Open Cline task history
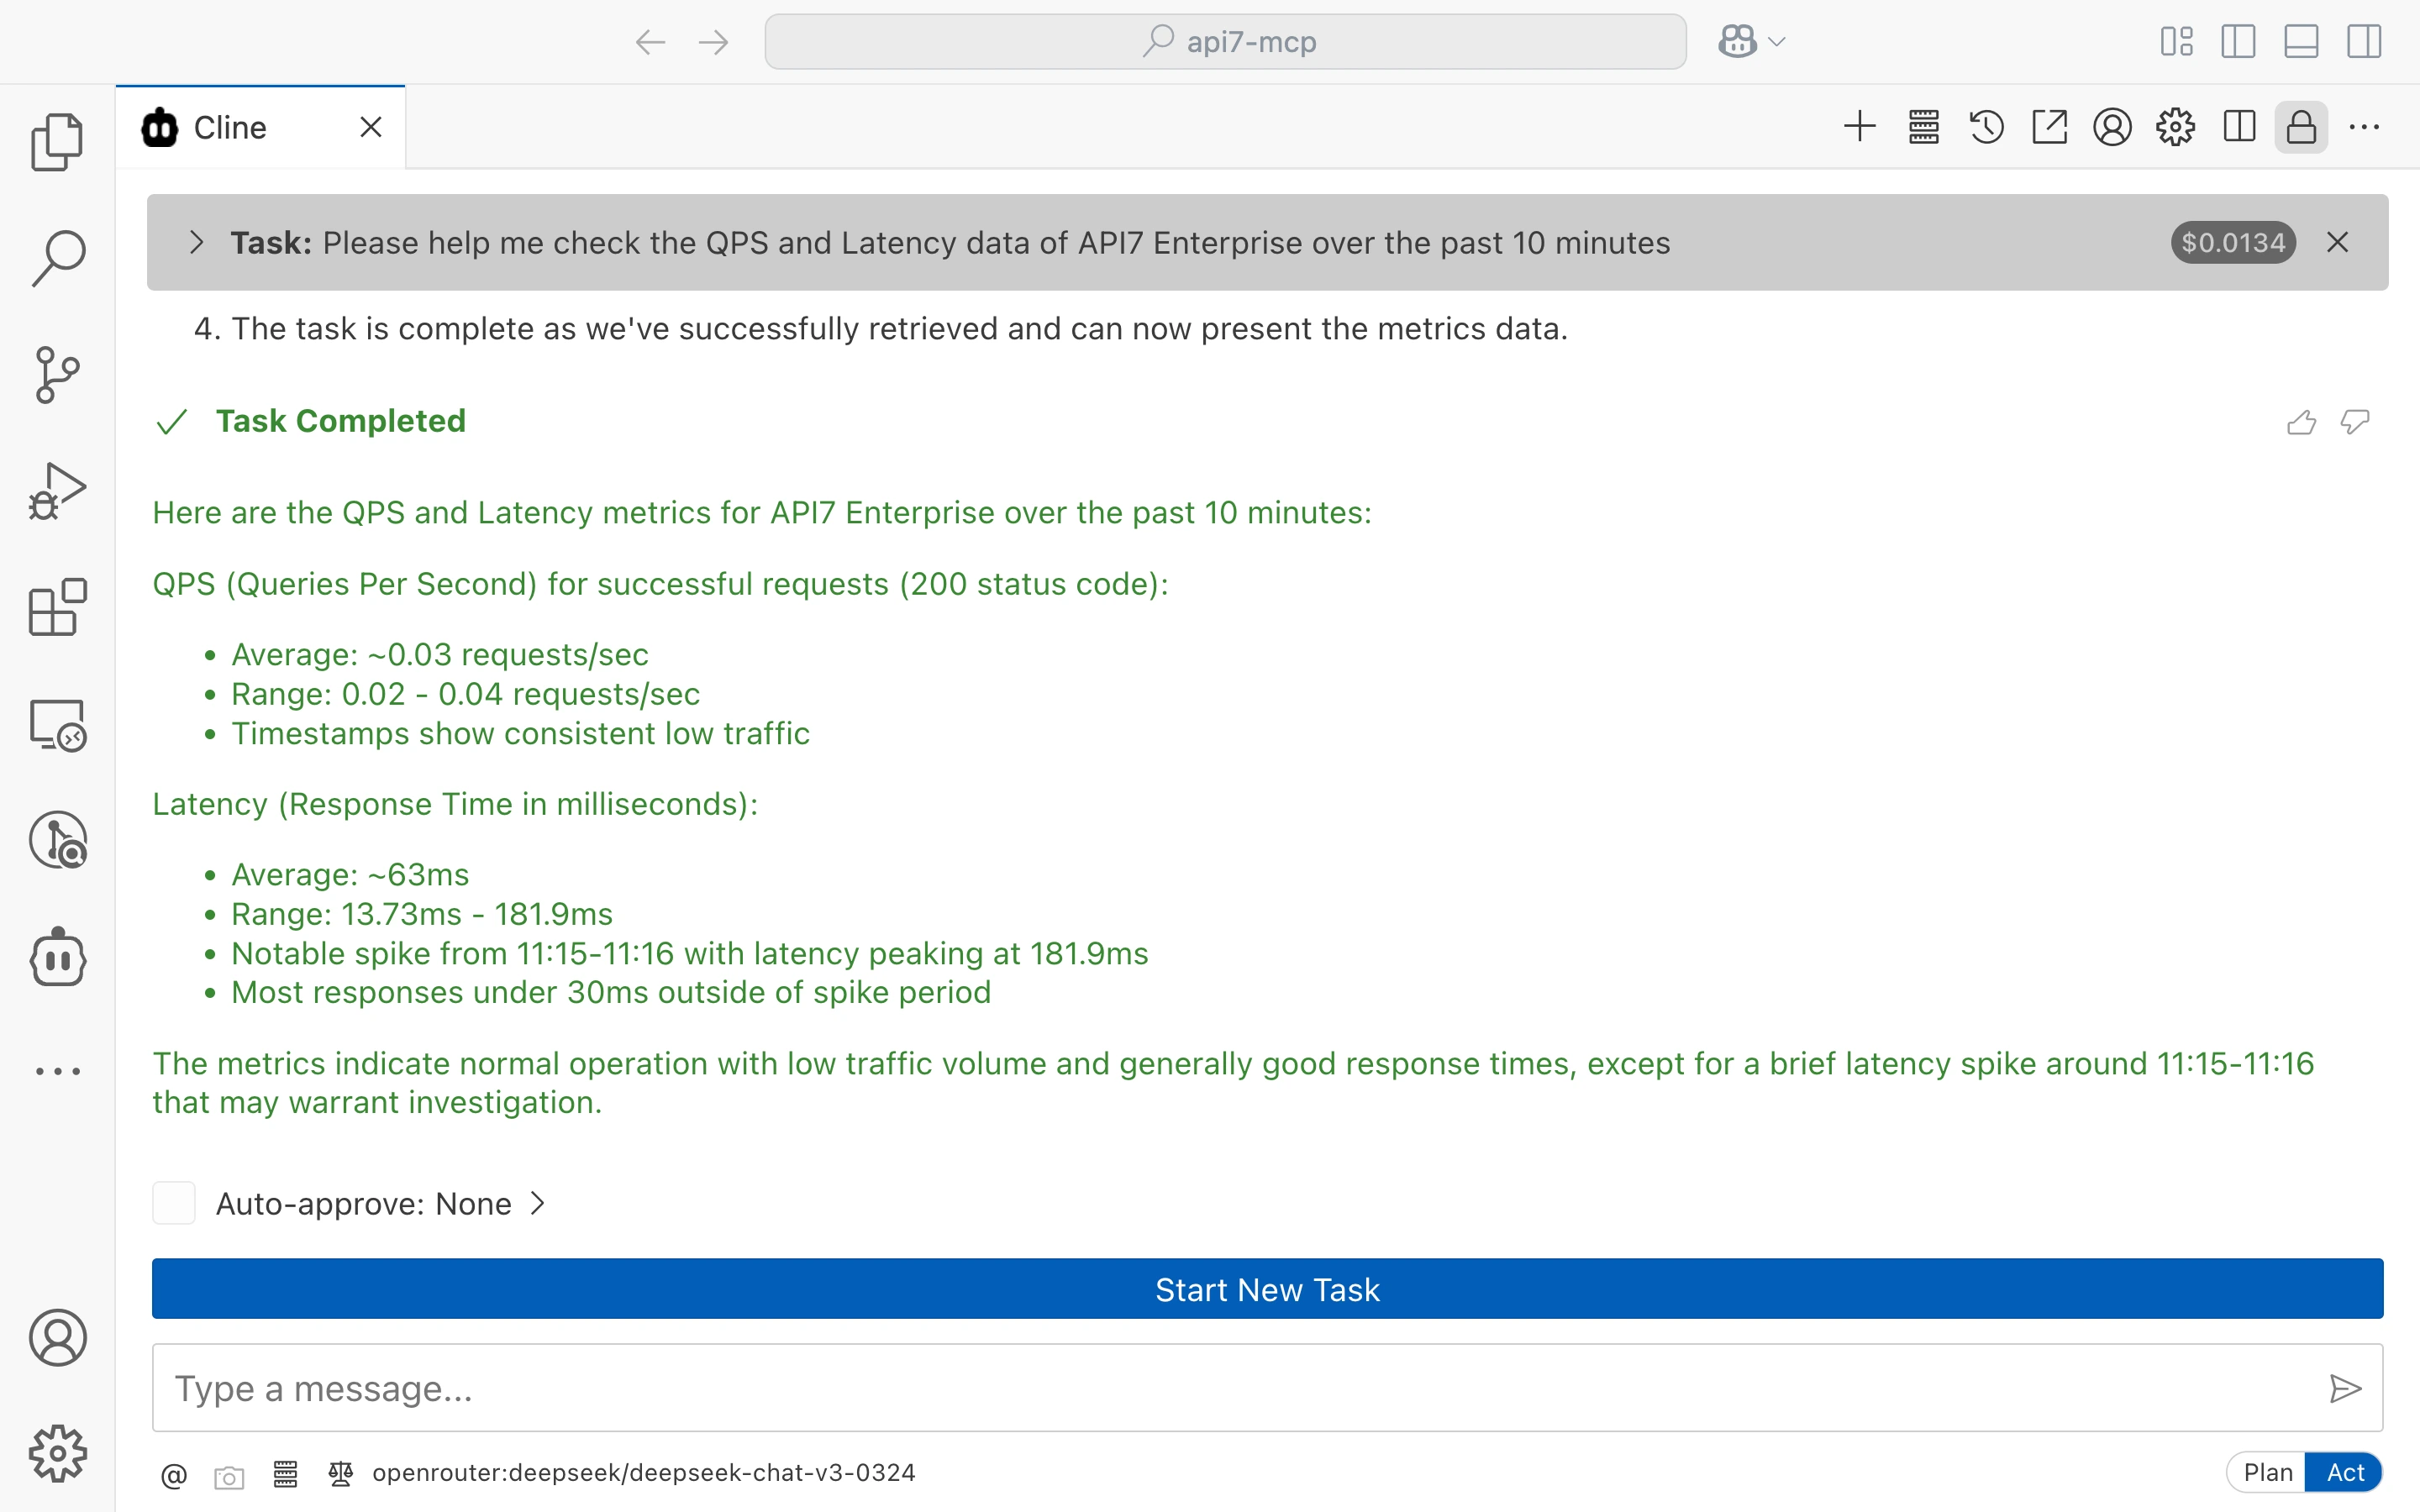2420x1512 pixels. [1986, 127]
